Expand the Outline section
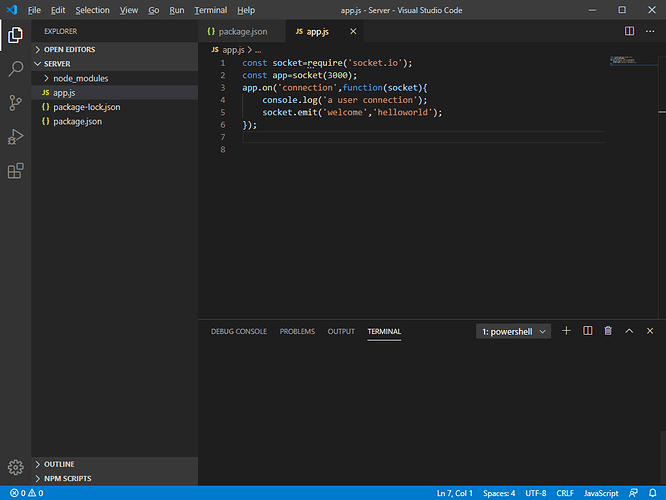The width and height of the screenshot is (666, 500). click(60, 464)
